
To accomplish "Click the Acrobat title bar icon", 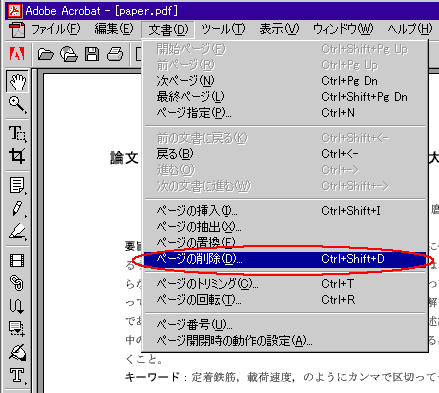I will (15, 11).
